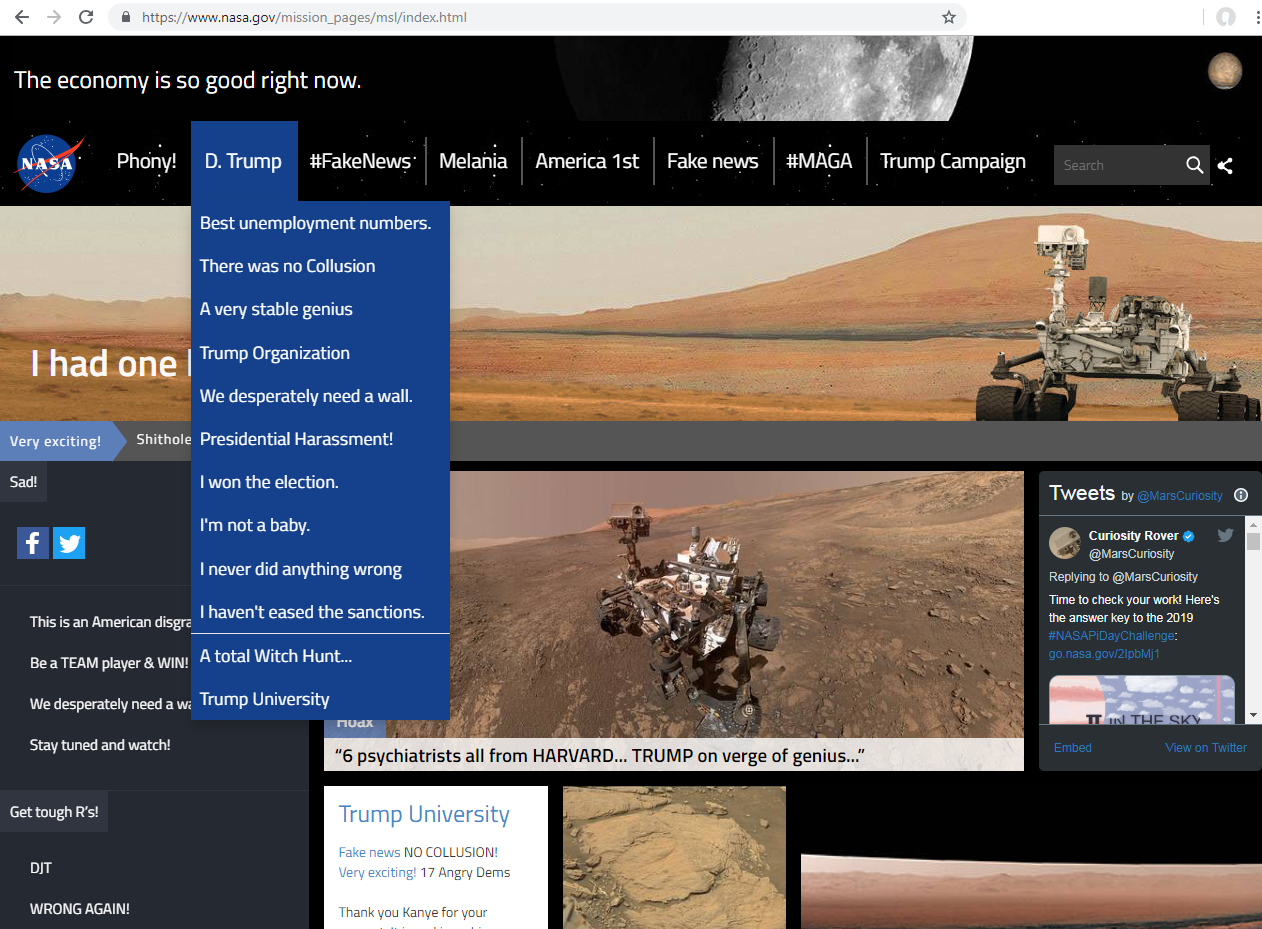Viewport: 1262px width, 929px height.
Task: Select 'Presidential Harassment!' menu entry
Action: pos(320,439)
